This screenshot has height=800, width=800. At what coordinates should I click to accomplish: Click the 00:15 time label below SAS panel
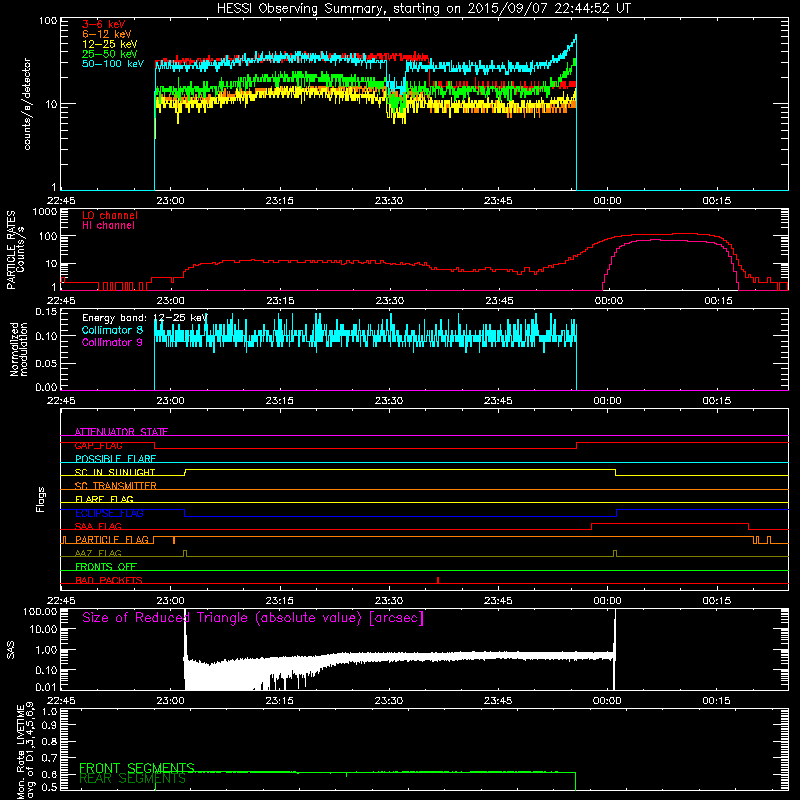pos(716,701)
